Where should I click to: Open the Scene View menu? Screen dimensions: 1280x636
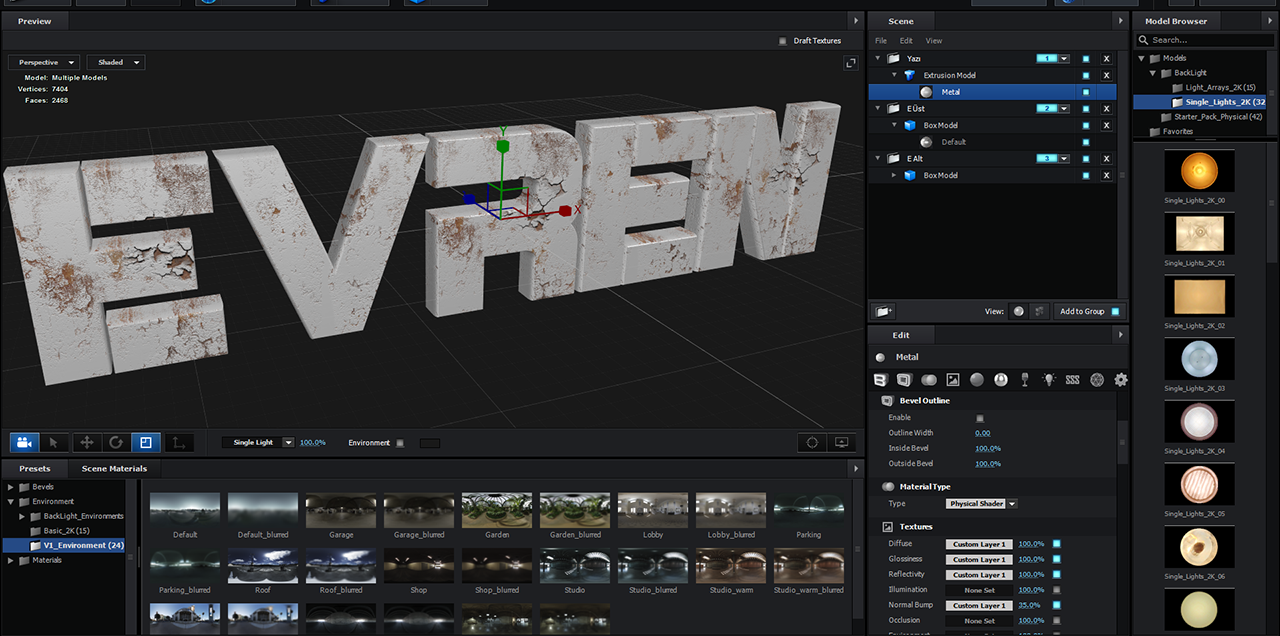(x=934, y=41)
